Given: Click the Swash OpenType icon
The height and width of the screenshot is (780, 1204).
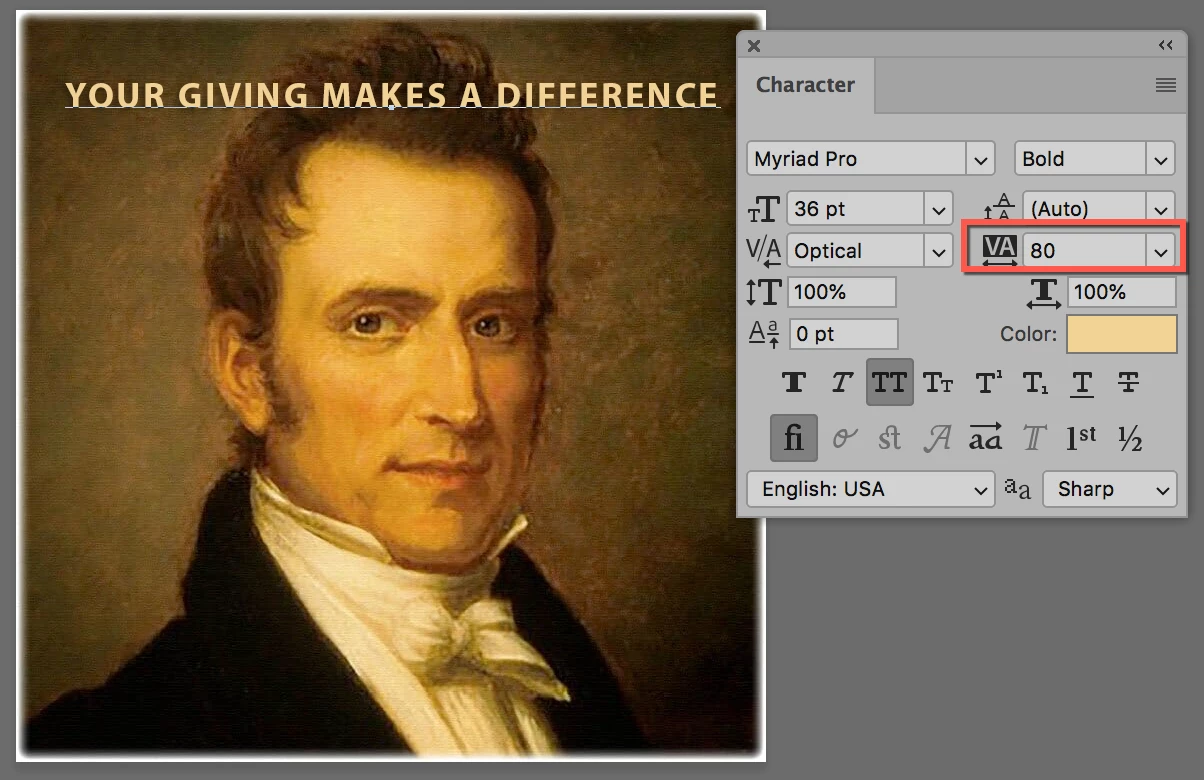Looking at the screenshot, I should click(936, 438).
